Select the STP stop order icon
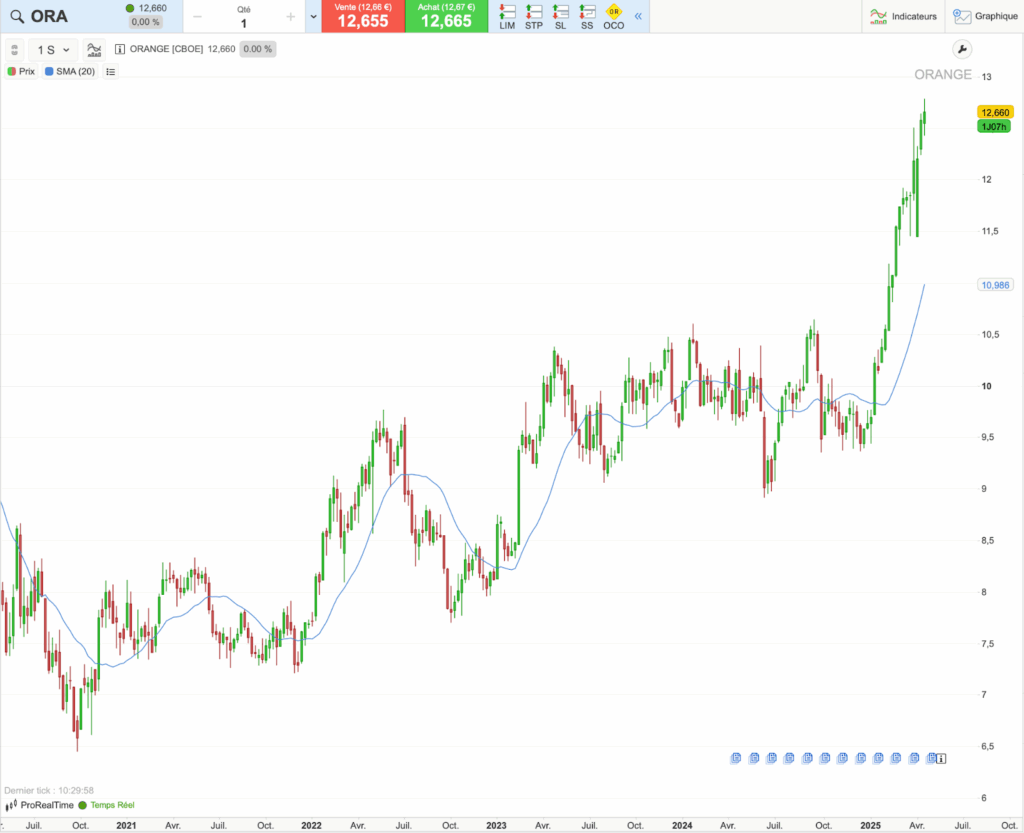This screenshot has height=833, width=1024. pos(534,16)
